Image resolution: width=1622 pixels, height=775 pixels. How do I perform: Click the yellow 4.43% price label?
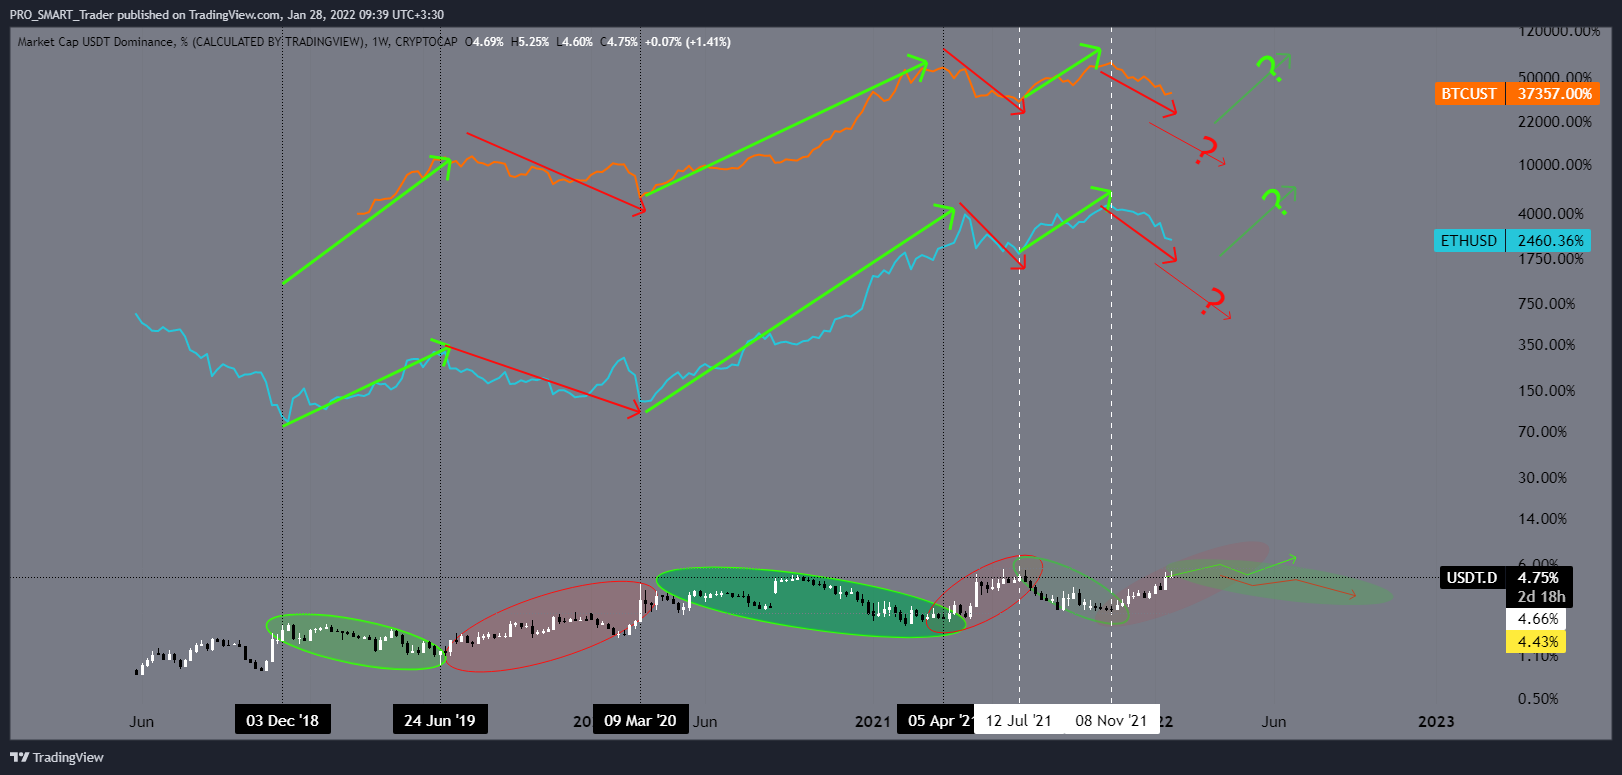click(1537, 642)
